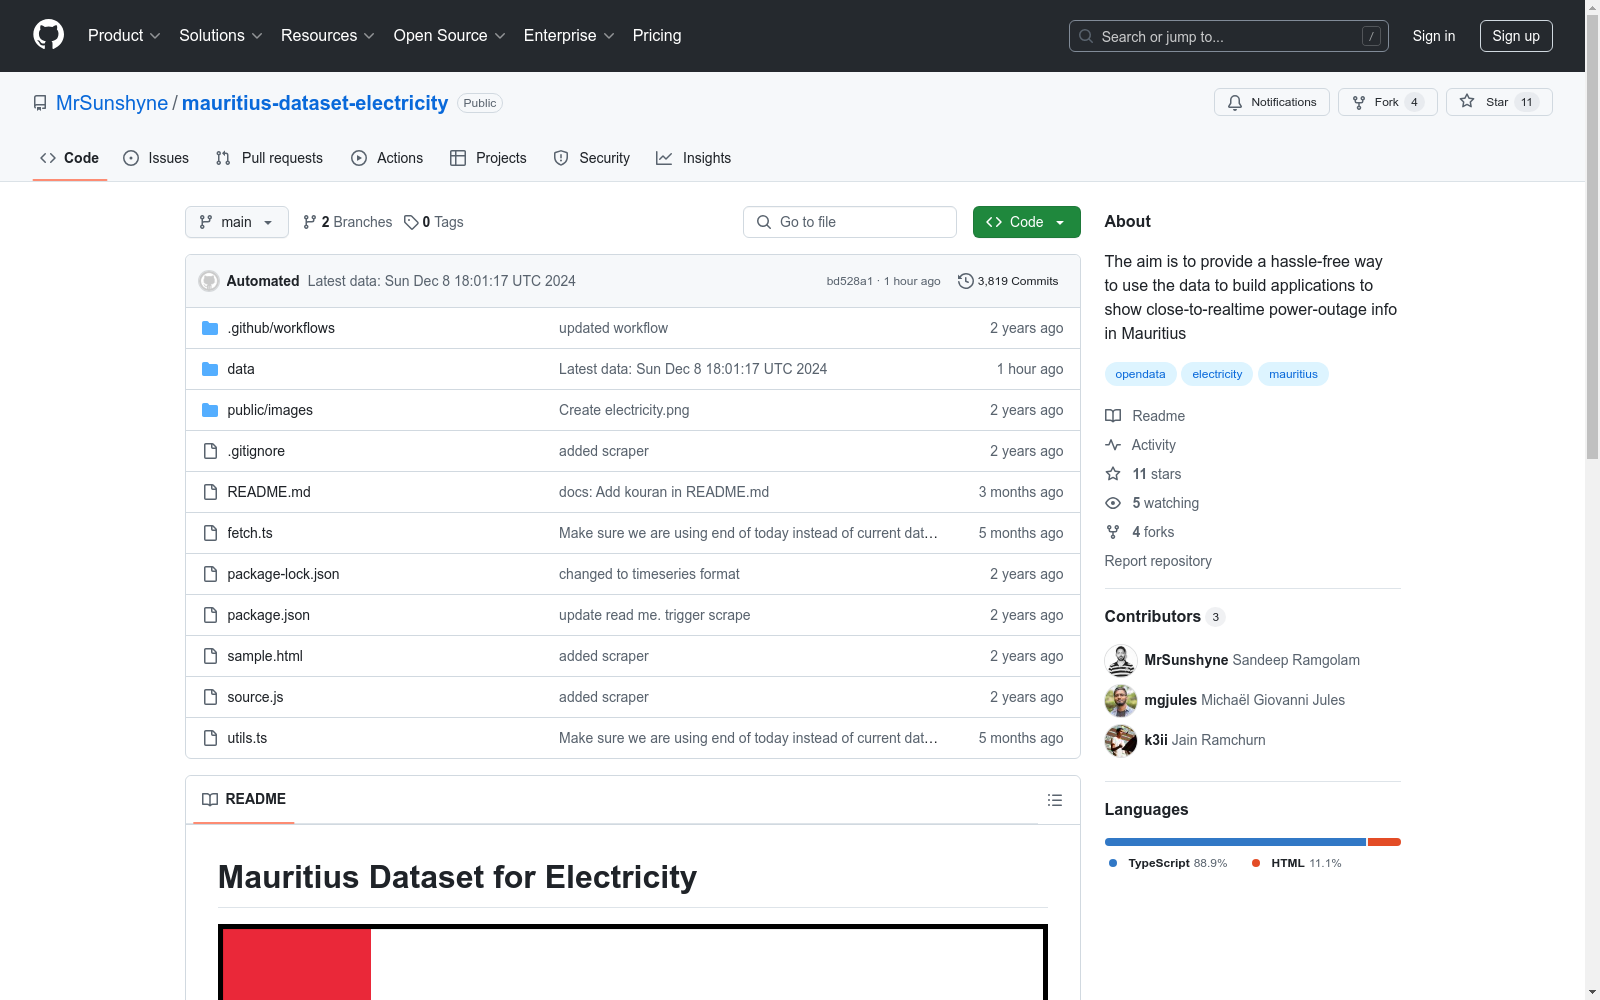Switch to the Actions tab
Viewport: 1600px width, 1000px height.
(387, 158)
